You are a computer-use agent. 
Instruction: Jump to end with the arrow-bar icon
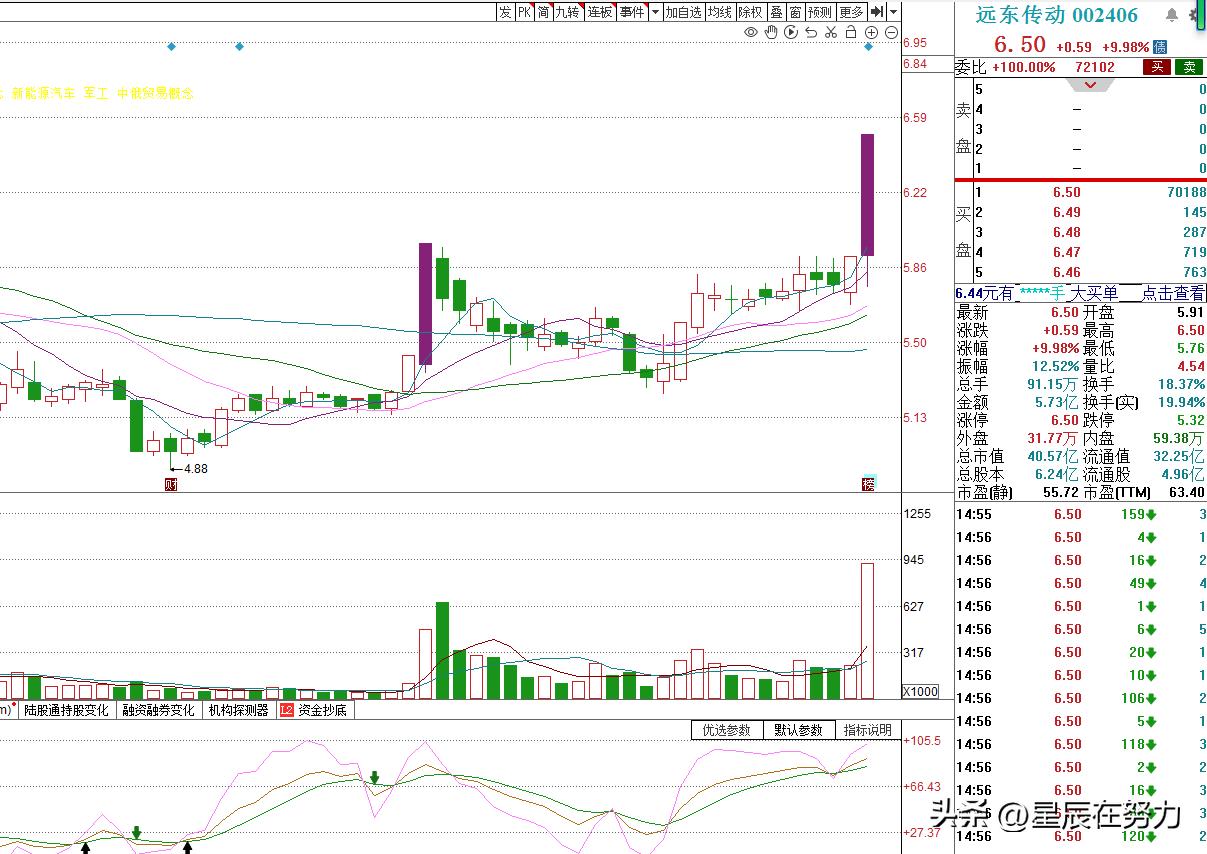click(x=877, y=12)
